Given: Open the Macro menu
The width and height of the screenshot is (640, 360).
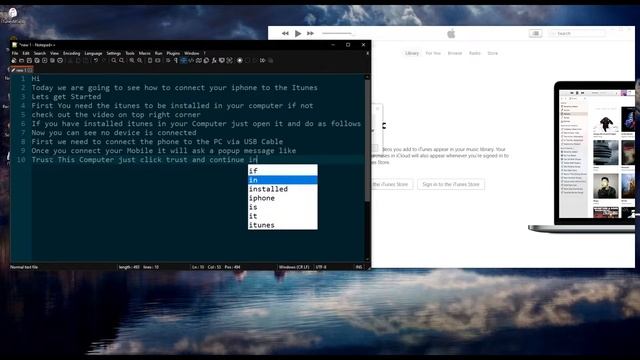Looking at the screenshot, I should [x=144, y=53].
